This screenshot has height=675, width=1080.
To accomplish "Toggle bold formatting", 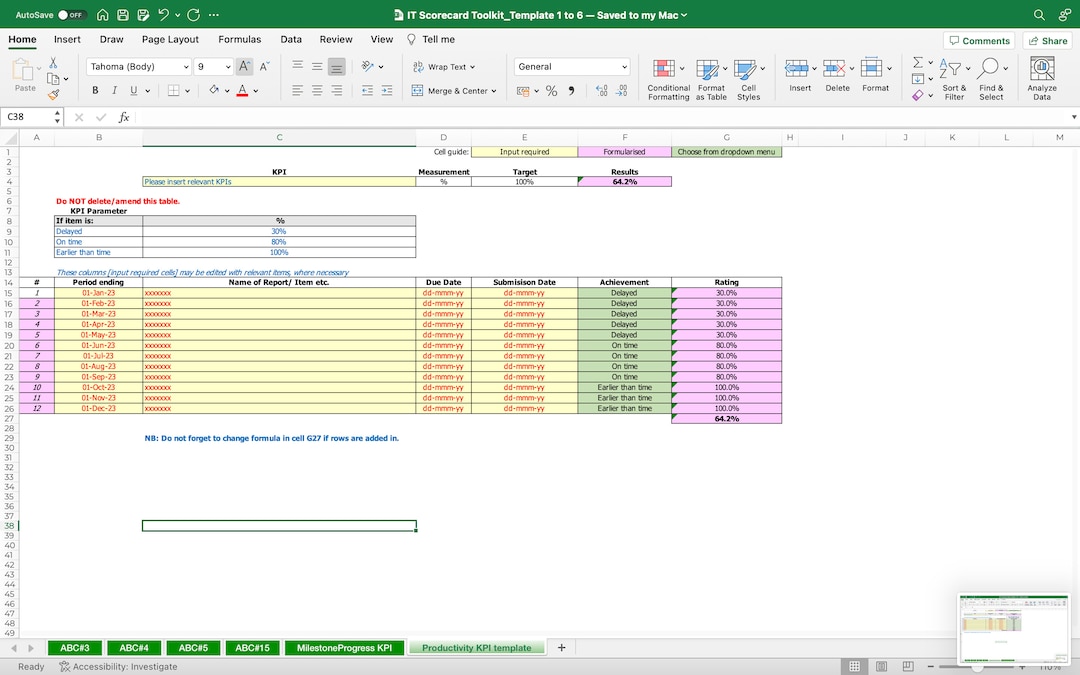I will [x=95, y=90].
